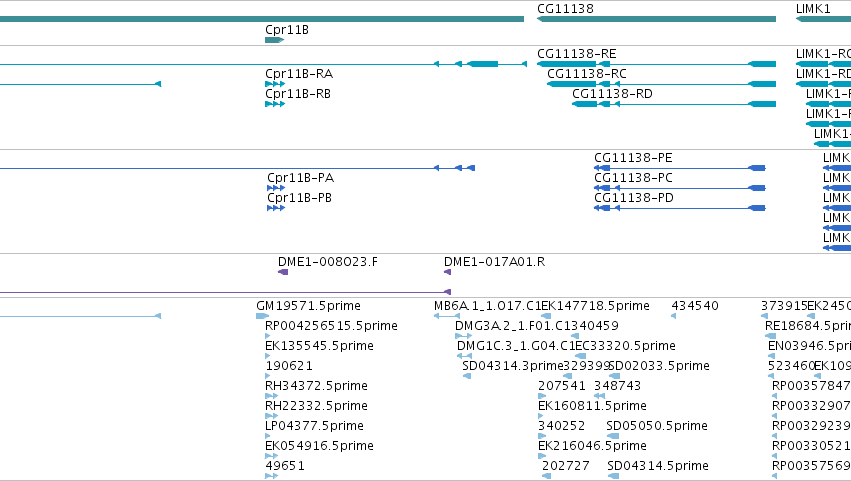
Task: Select the Cpr11B-PA blue arrows glyph
Action: coord(276,188)
